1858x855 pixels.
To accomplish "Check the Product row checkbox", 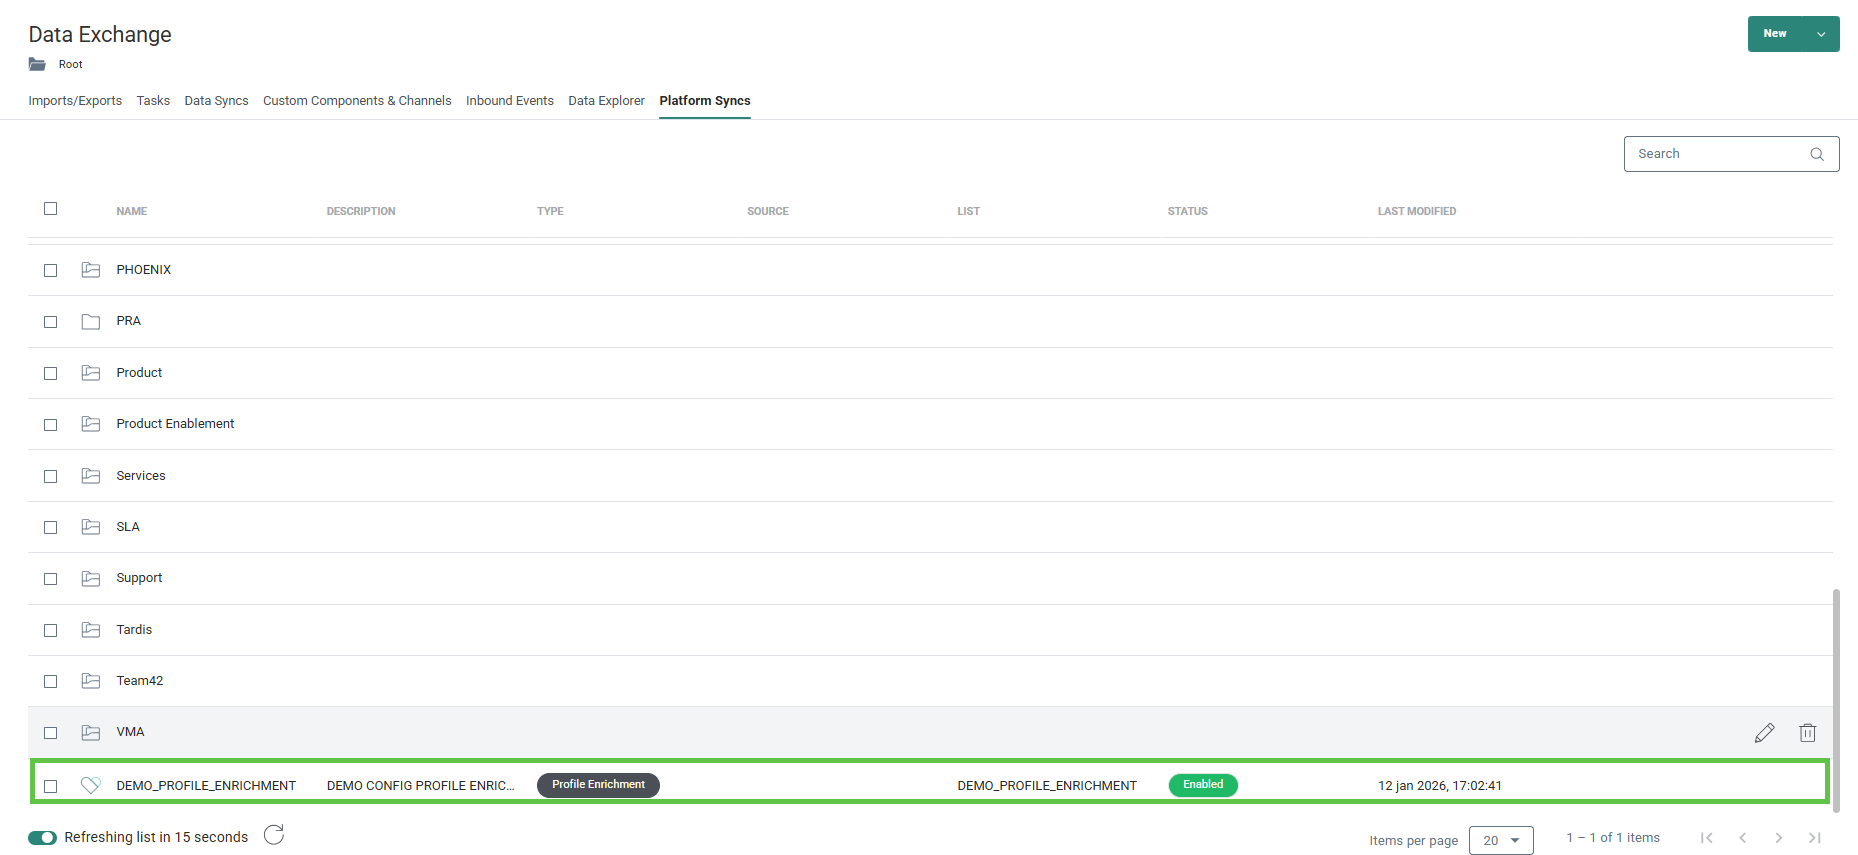I will coord(51,374).
